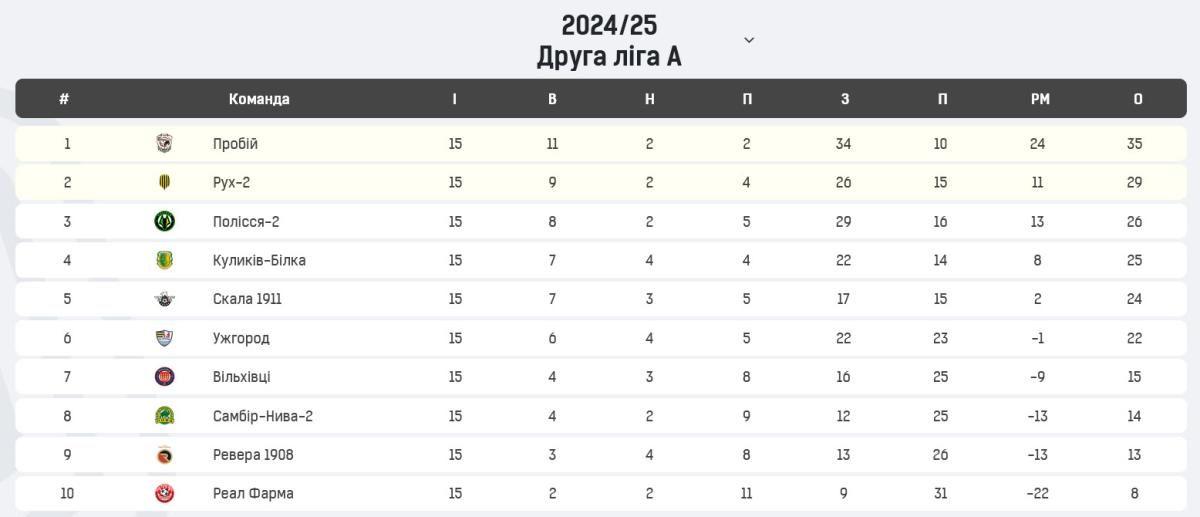Click the Ревера 1908 team logo
This screenshot has width=1200, height=517.
pos(164,455)
